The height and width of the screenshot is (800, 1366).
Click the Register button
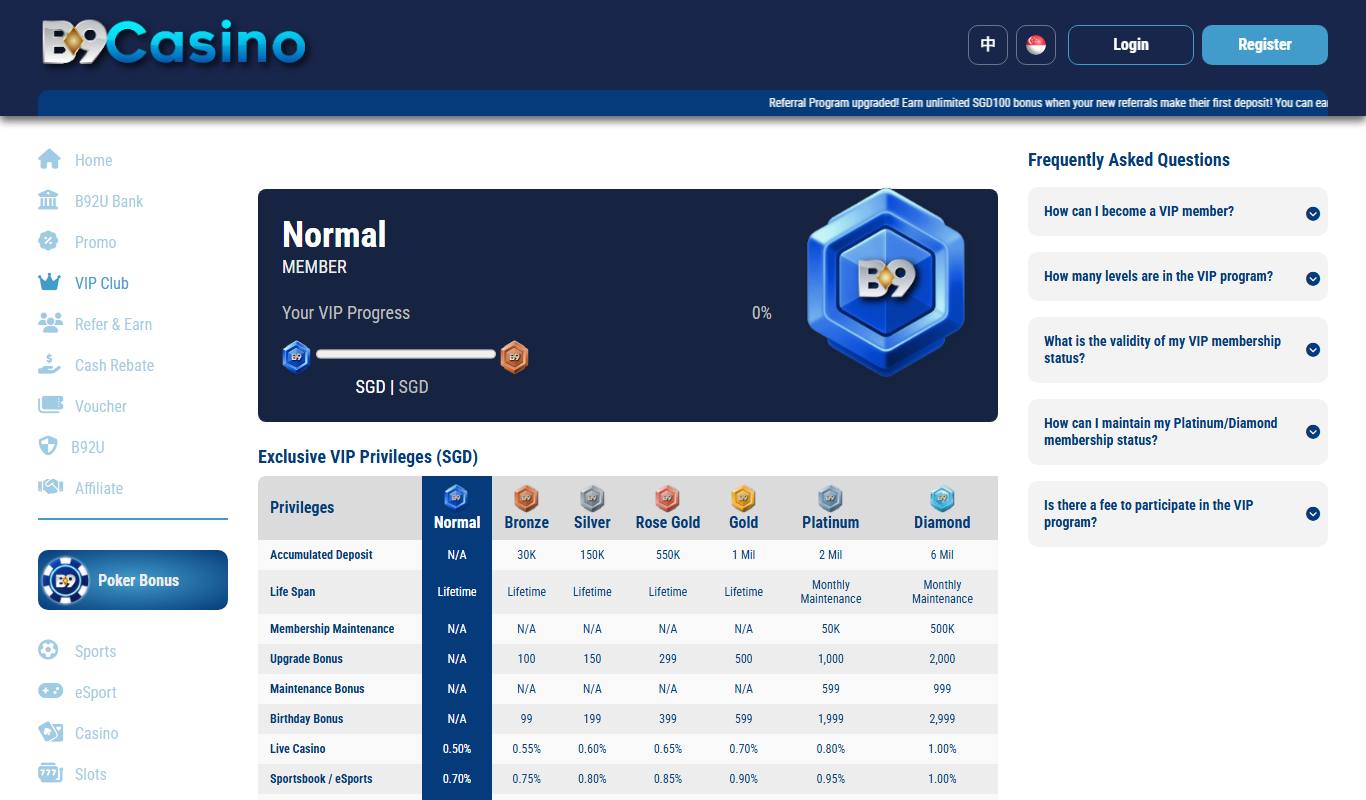[x=1265, y=45]
